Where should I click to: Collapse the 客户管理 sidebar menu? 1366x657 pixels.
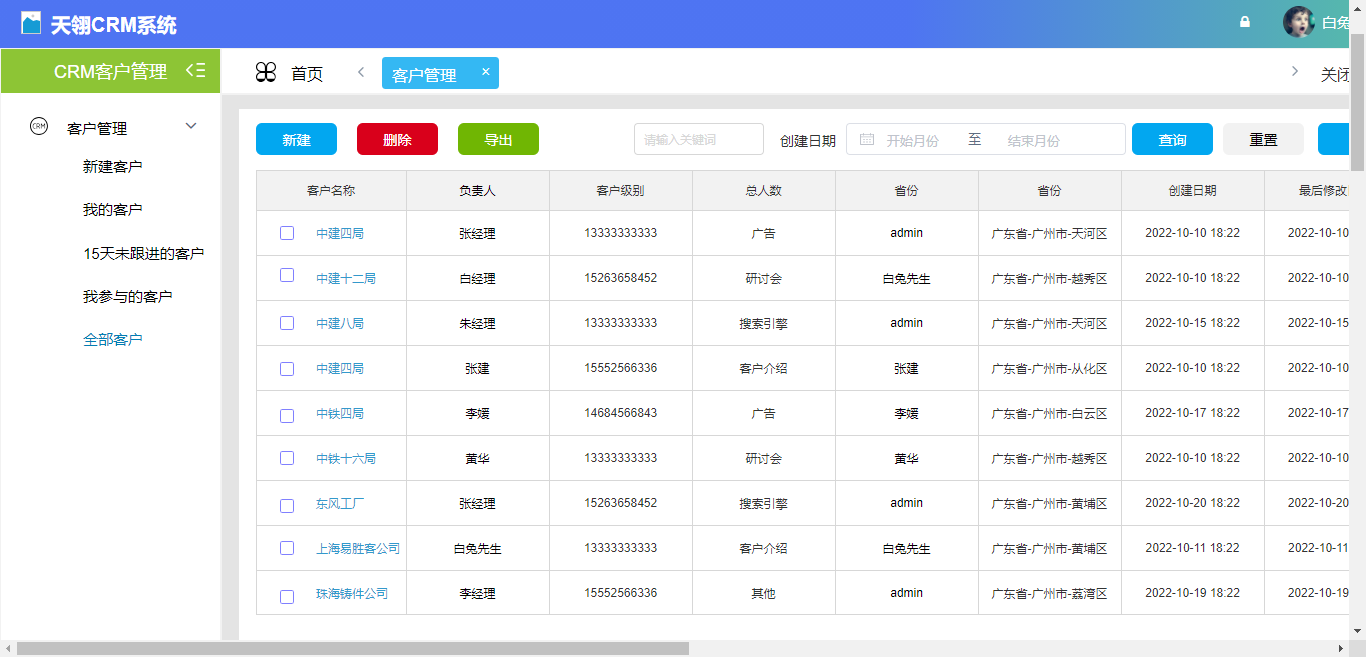pyautogui.click(x=190, y=126)
